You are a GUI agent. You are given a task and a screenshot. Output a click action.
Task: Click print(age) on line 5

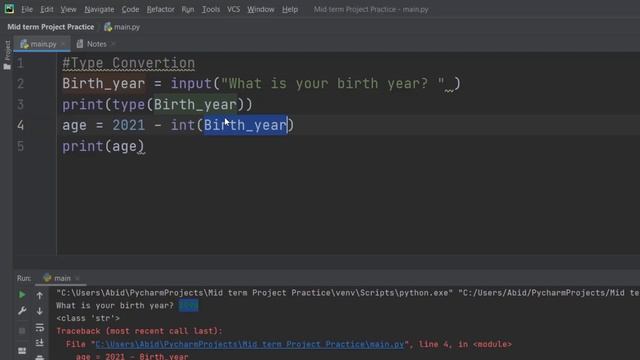[x=103, y=146]
